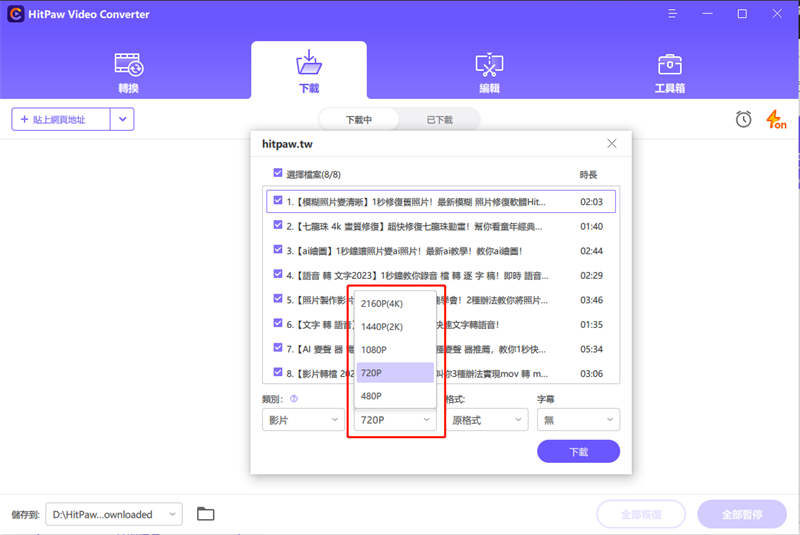The height and width of the screenshot is (535, 800).
Task: Expand the paste URL dropdown arrow
Action: (122, 119)
